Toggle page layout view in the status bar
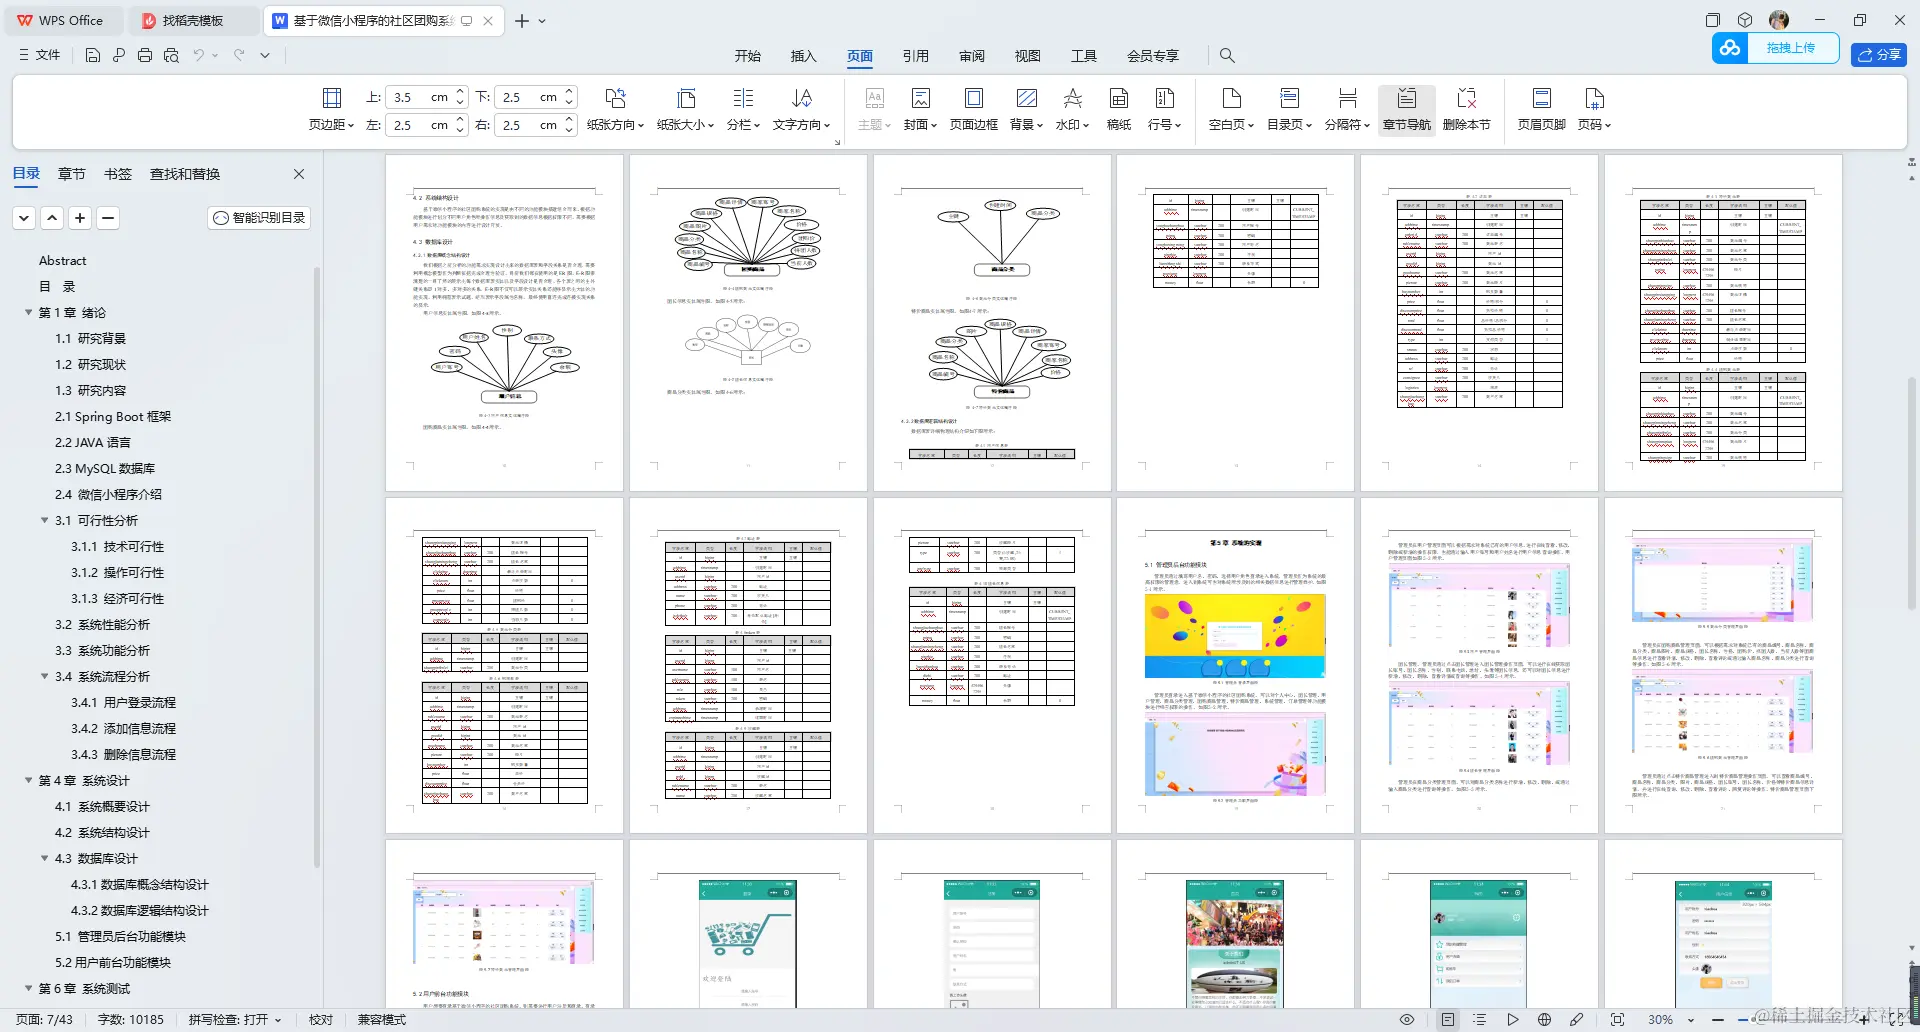Viewport: 1920px width, 1032px height. [x=1448, y=1020]
